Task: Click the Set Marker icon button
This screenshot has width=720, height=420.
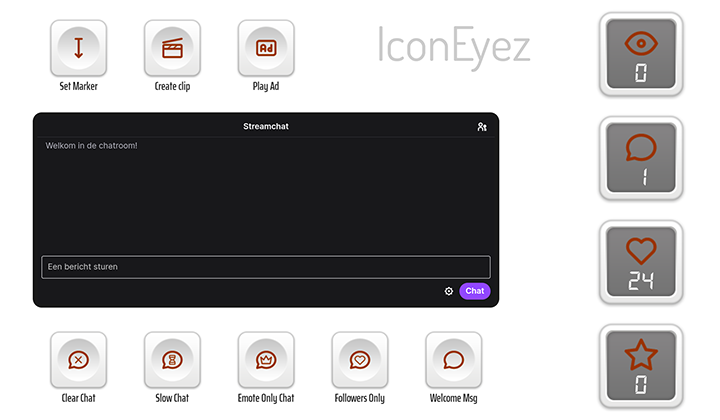Action: [x=79, y=48]
